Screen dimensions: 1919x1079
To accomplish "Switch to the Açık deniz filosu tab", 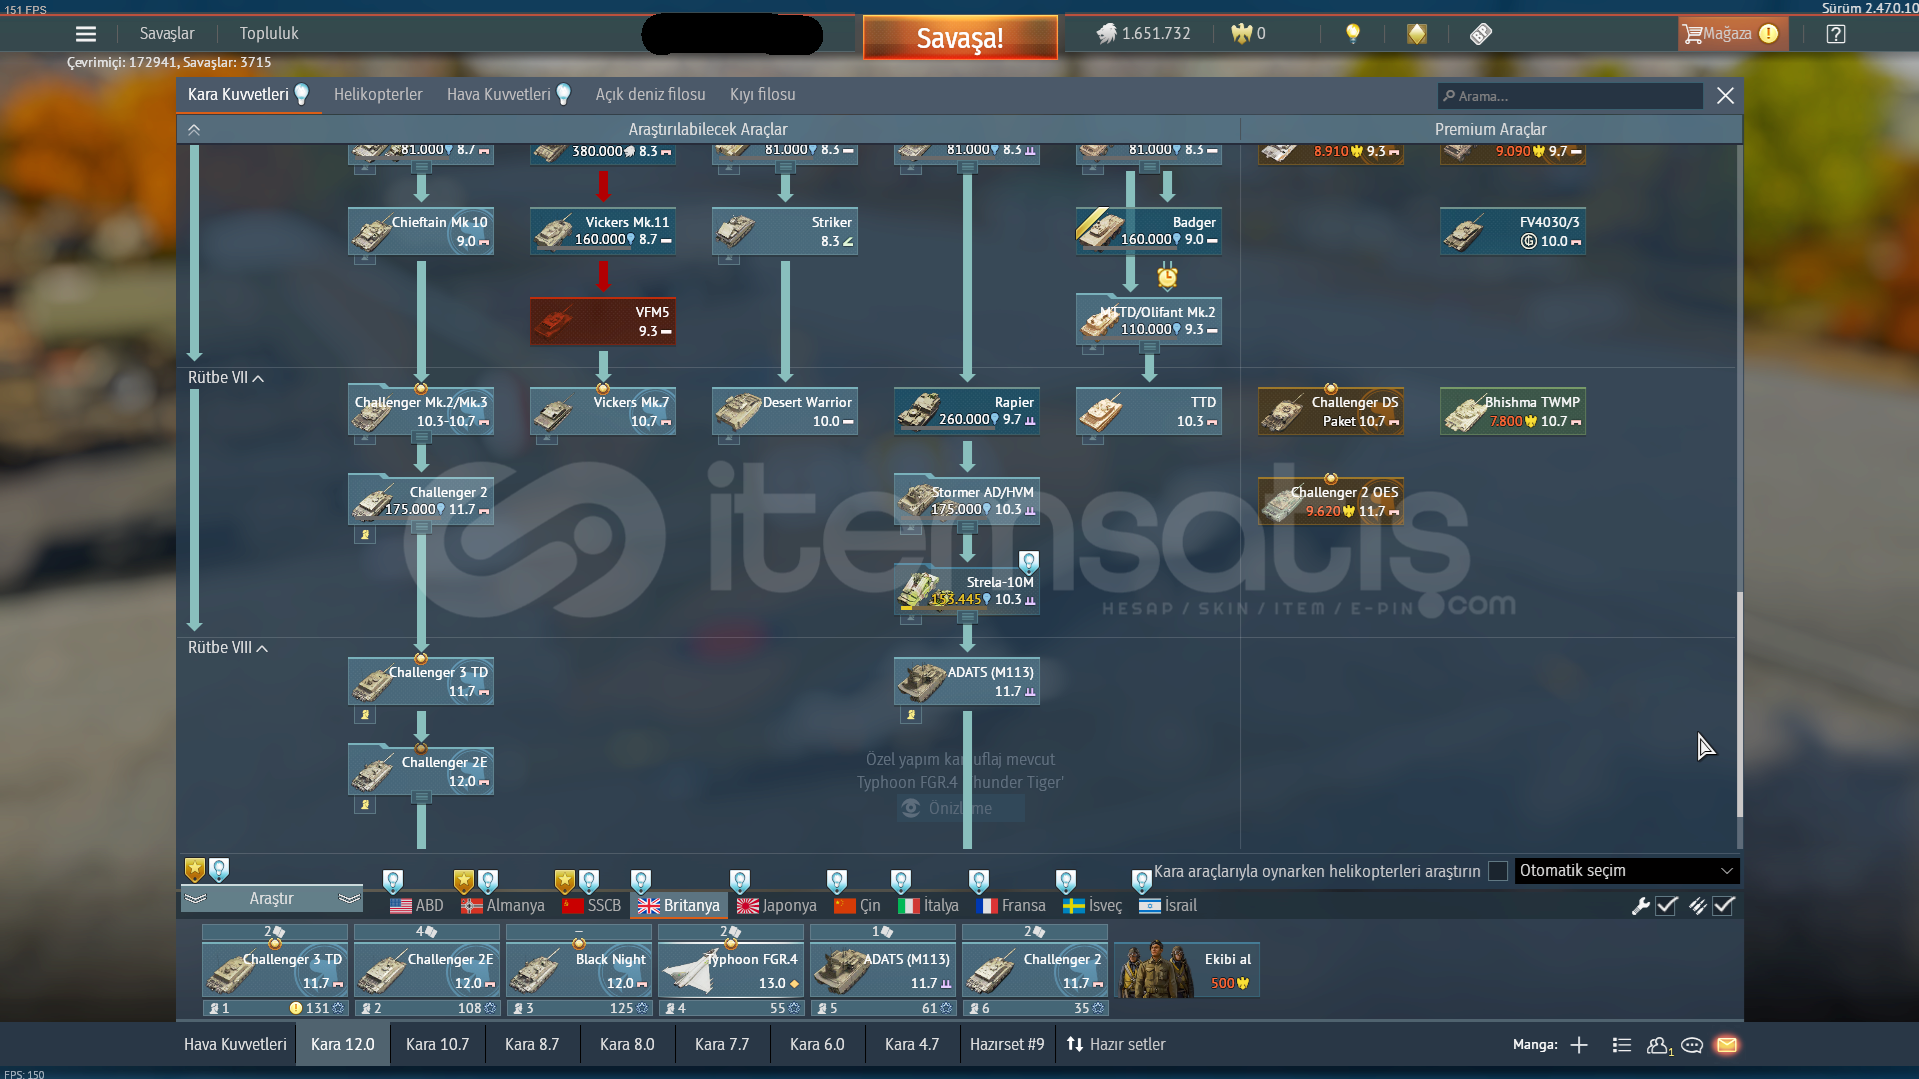I will (650, 95).
